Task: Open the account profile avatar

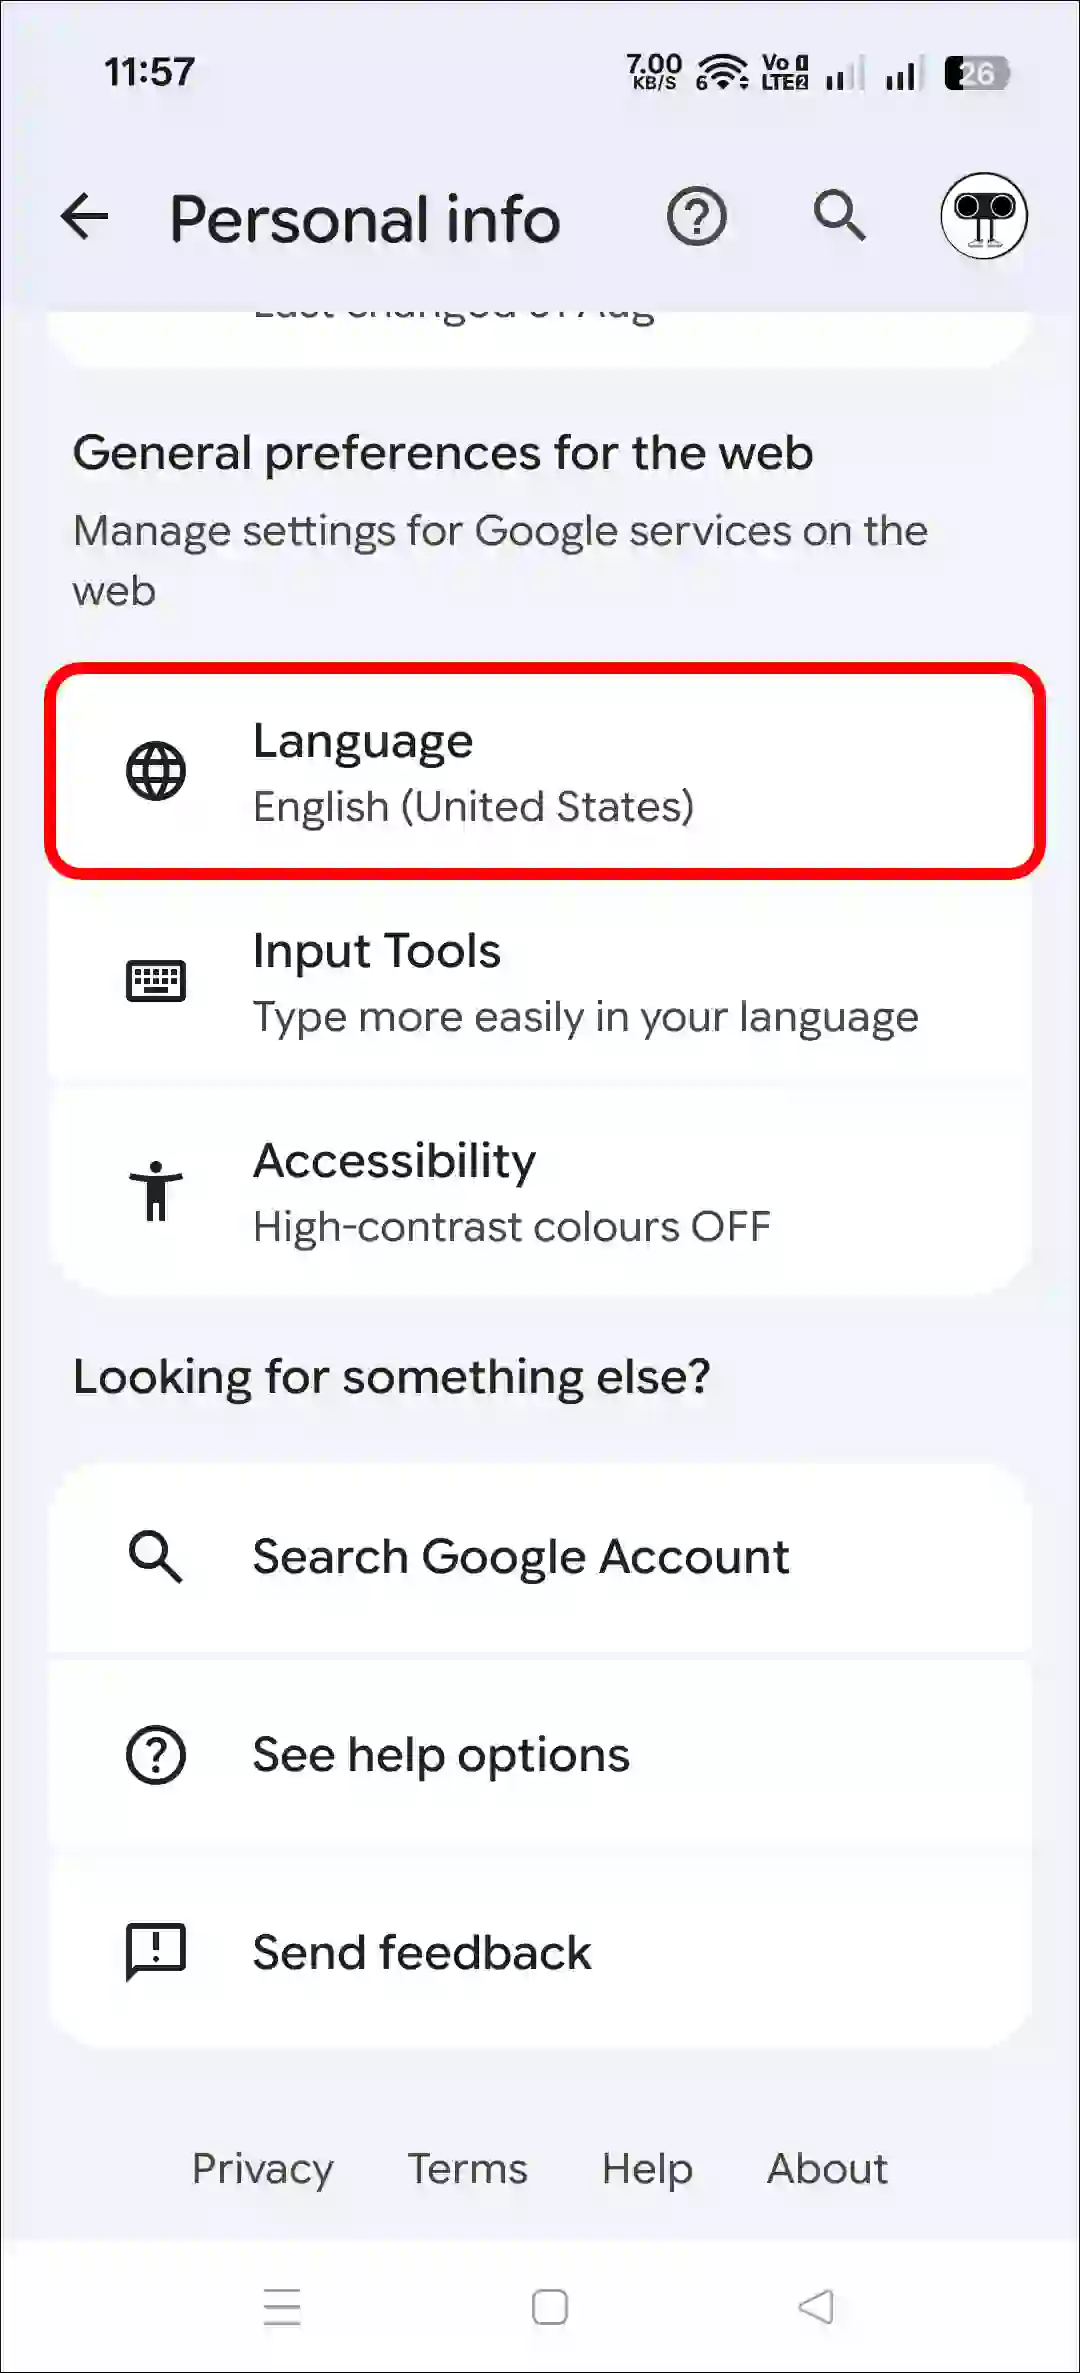Action: point(983,216)
